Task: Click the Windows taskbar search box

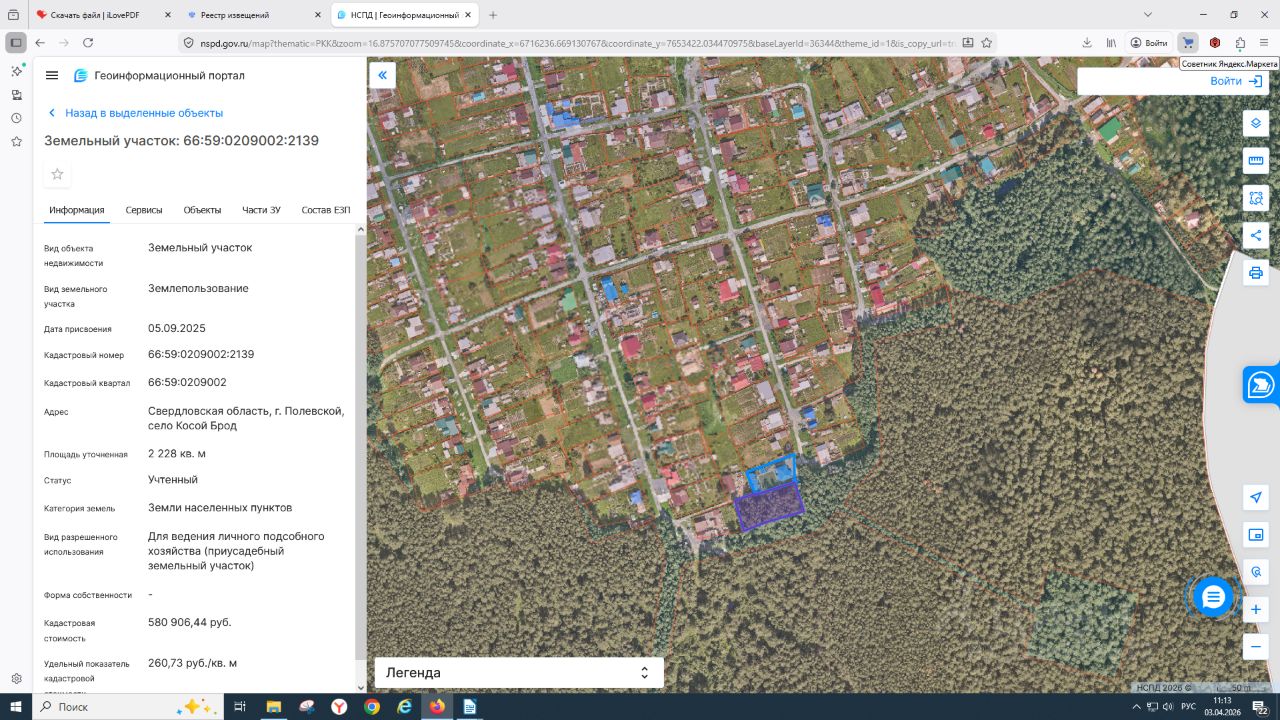Action: [x=127, y=707]
